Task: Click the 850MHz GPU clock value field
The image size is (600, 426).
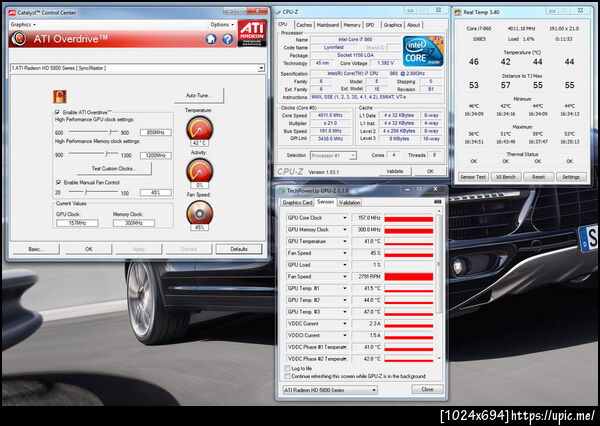Action: [x=156, y=132]
